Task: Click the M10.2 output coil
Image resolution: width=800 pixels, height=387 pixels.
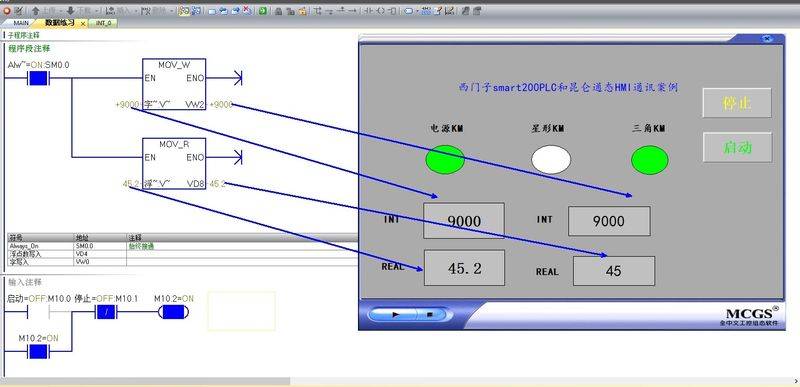Action: click(x=173, y=312)
